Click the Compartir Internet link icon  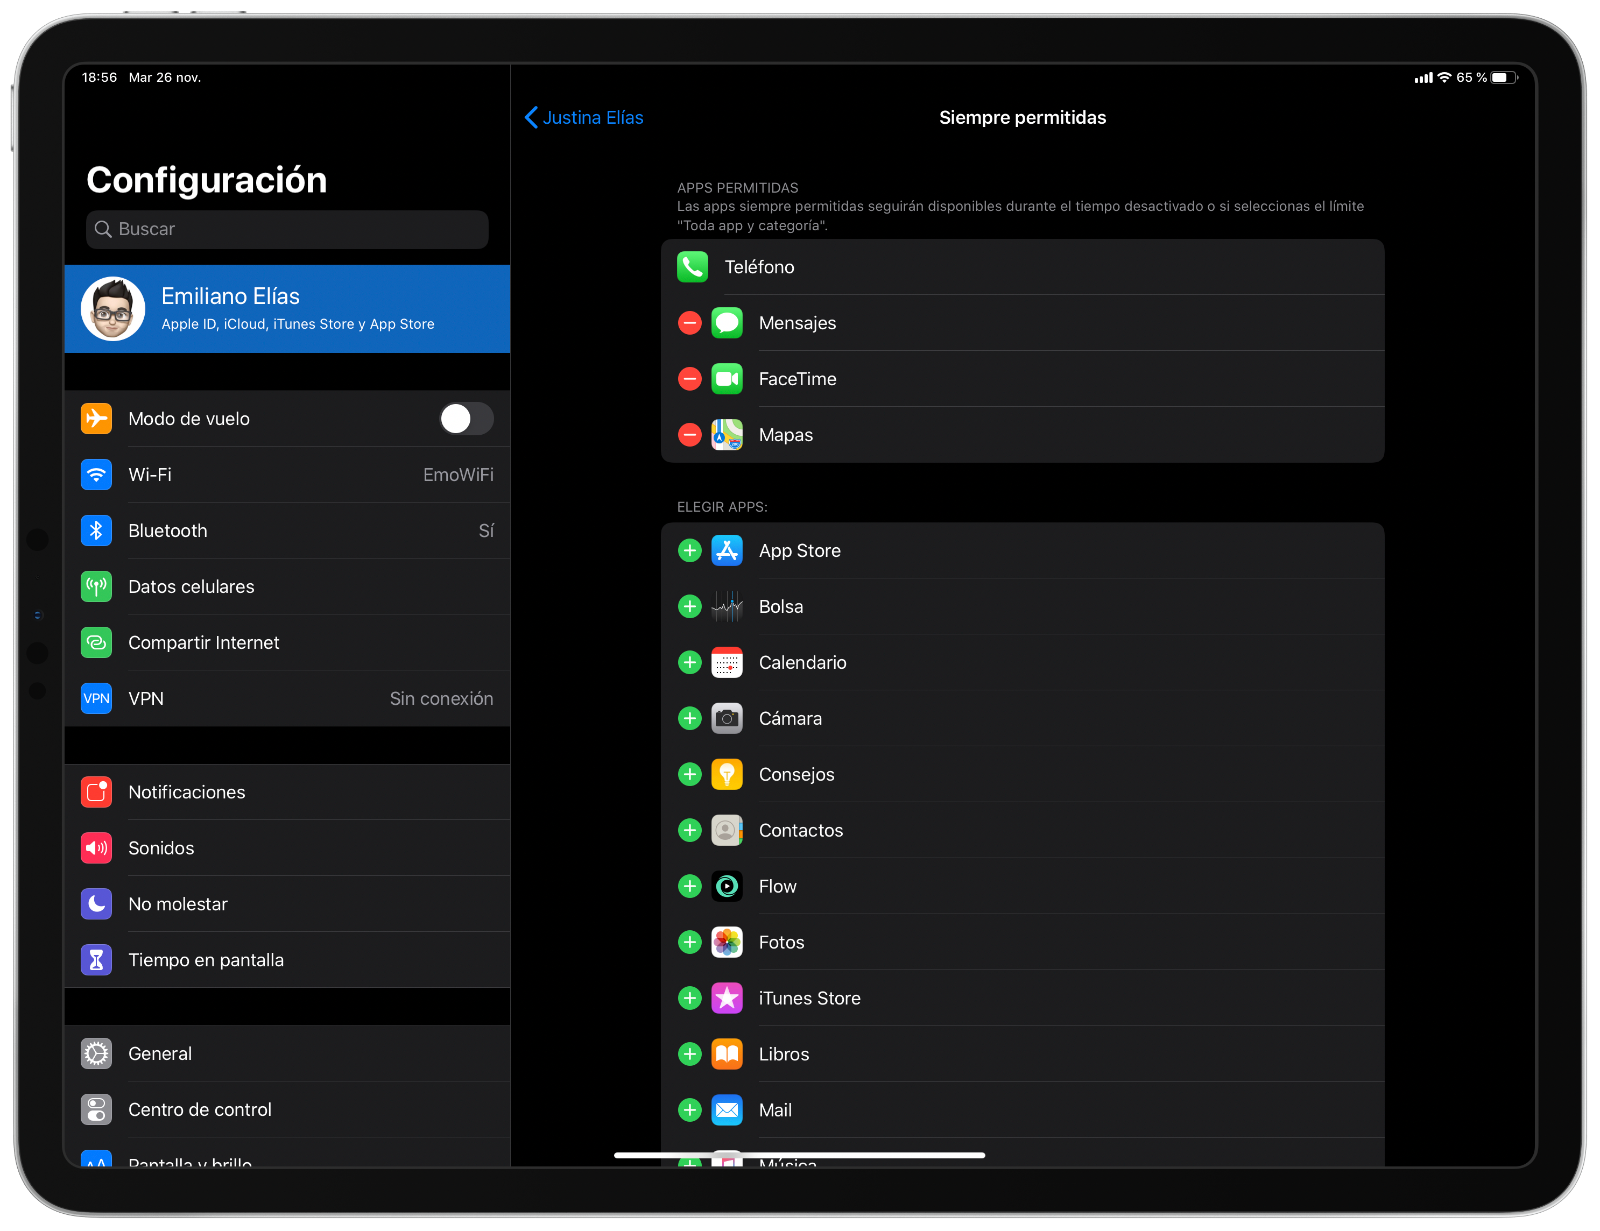pyautogui.click(x=96, y=643)
